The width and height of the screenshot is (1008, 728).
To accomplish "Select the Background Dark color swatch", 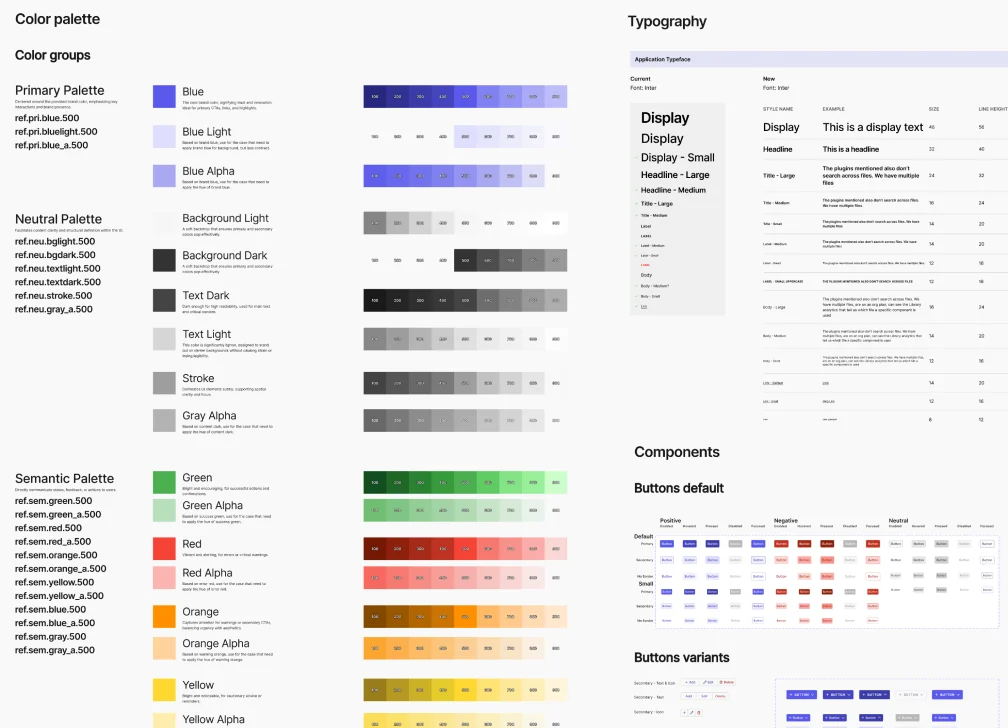I will point(164,260).
